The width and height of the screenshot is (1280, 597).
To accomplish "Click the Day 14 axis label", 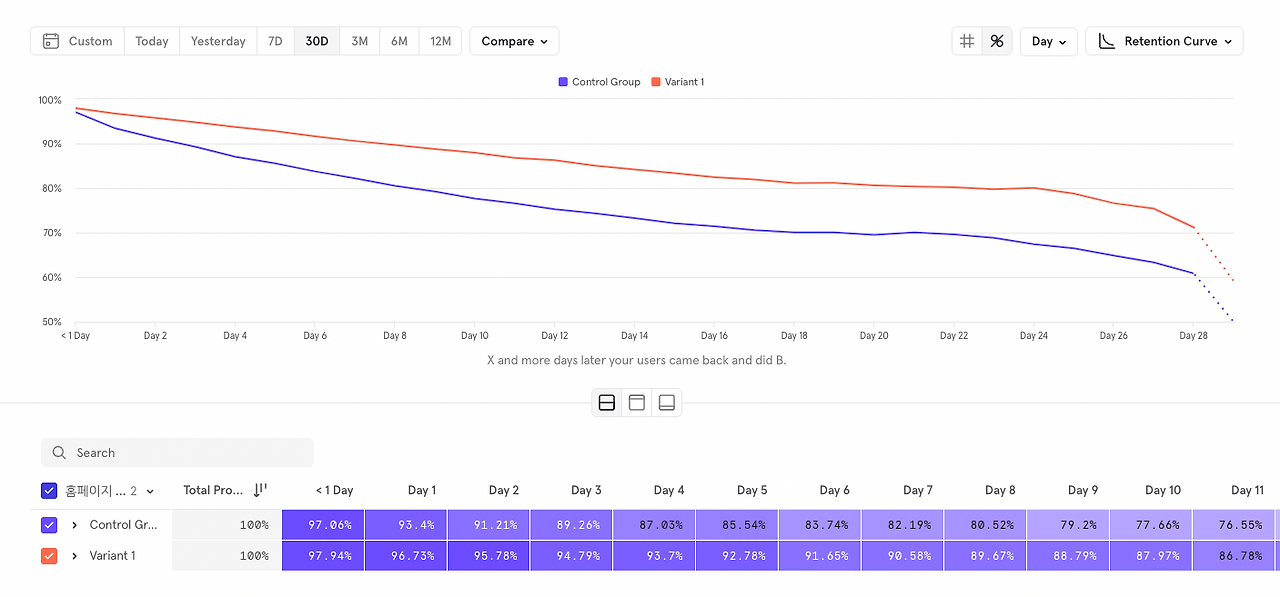I will click(634, 336).
